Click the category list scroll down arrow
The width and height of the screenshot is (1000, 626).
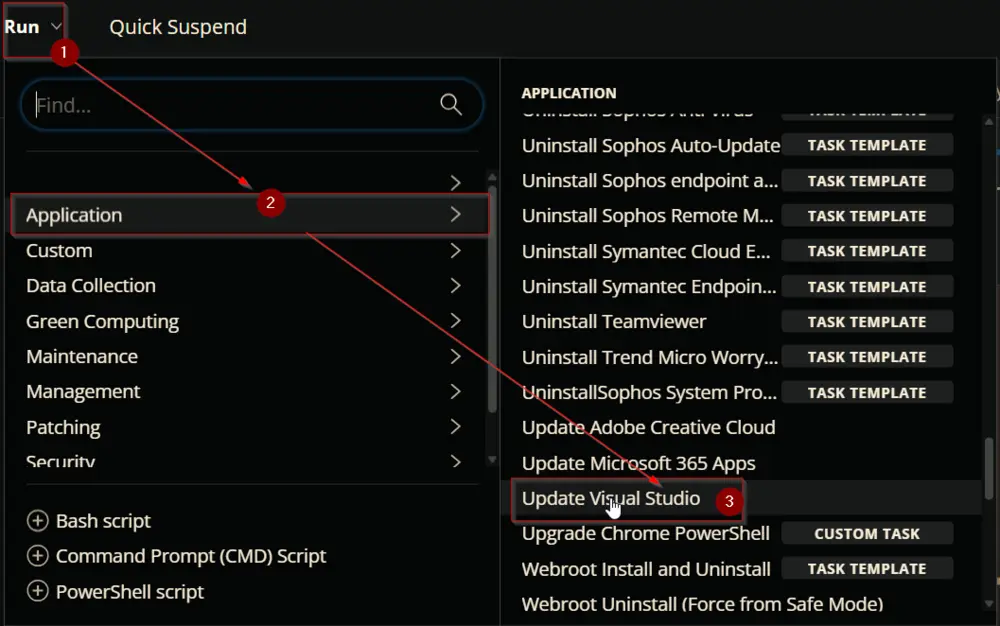[x=492, y=460]
